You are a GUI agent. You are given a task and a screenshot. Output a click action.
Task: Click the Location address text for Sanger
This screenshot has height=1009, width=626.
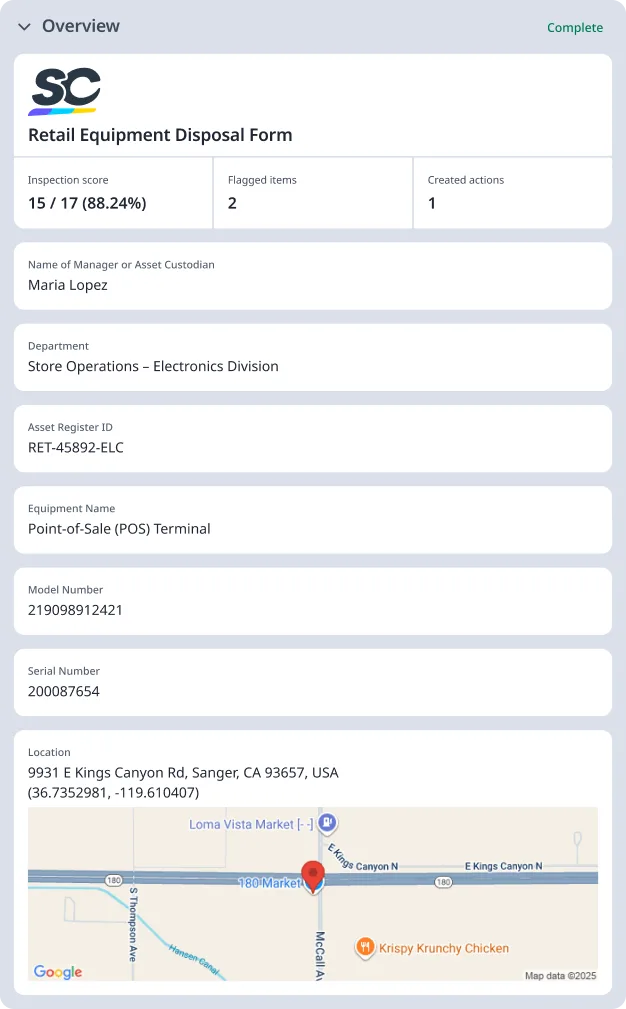pyautogui.click(x=183, y=773)
